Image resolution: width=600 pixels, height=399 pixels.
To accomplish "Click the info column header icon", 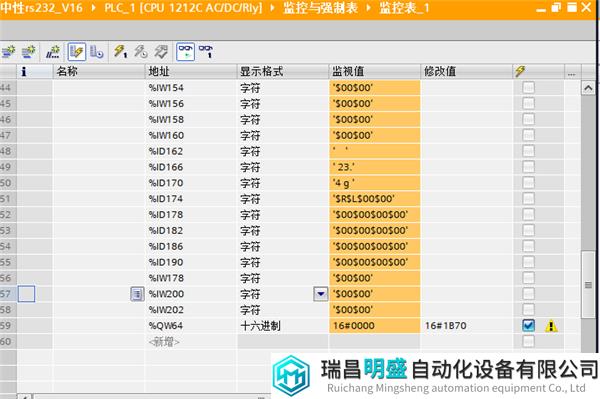I will 24,72.
